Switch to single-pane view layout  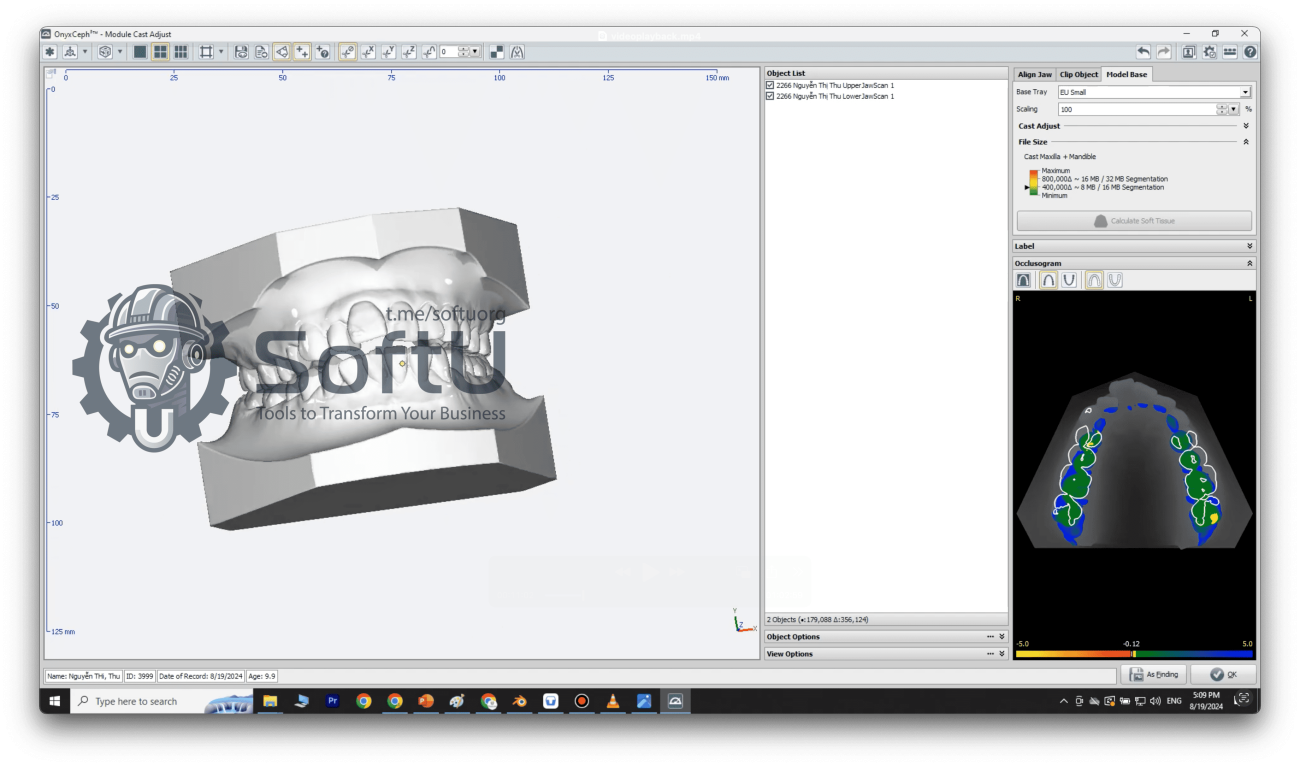click(140, 52)
